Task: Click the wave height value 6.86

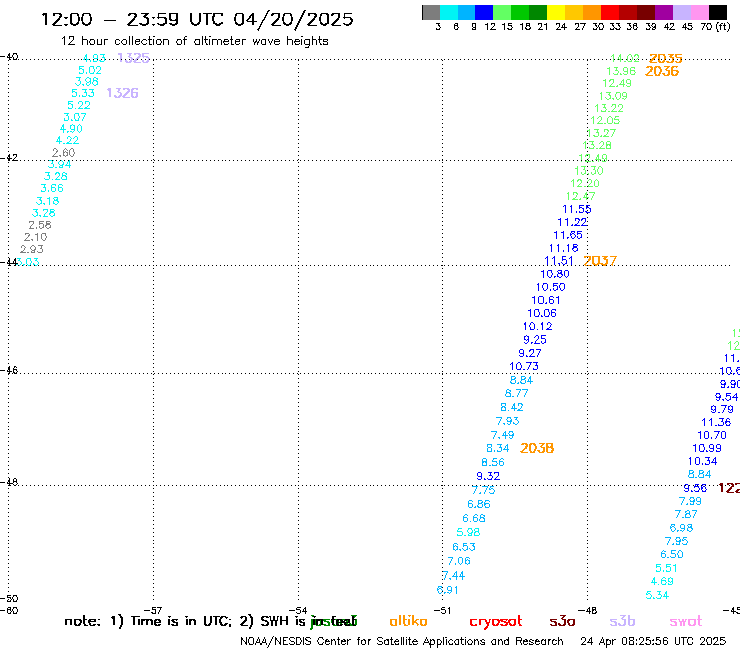Action: coord(479,505)
